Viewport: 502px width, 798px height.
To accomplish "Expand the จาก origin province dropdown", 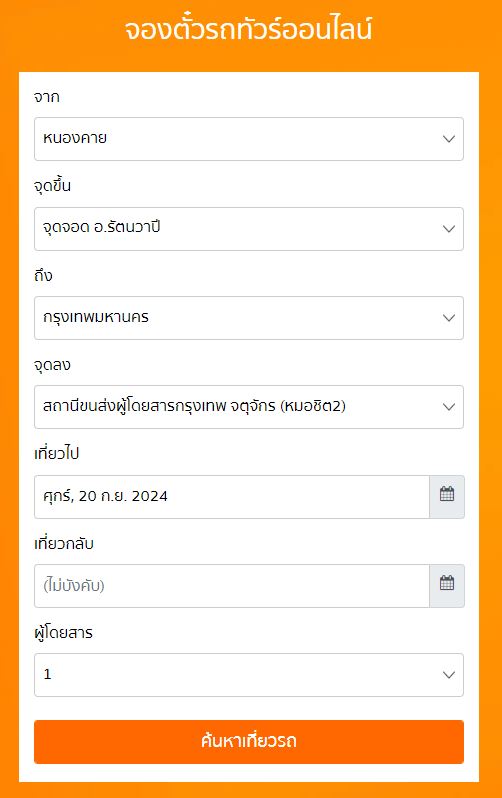I will [249, 139].
